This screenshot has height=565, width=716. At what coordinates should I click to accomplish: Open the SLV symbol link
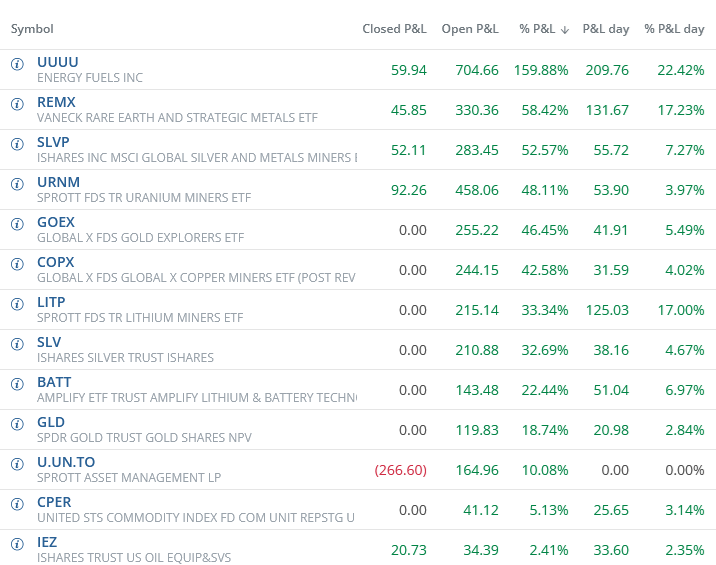pyautogui.click(x=49, y=342)
